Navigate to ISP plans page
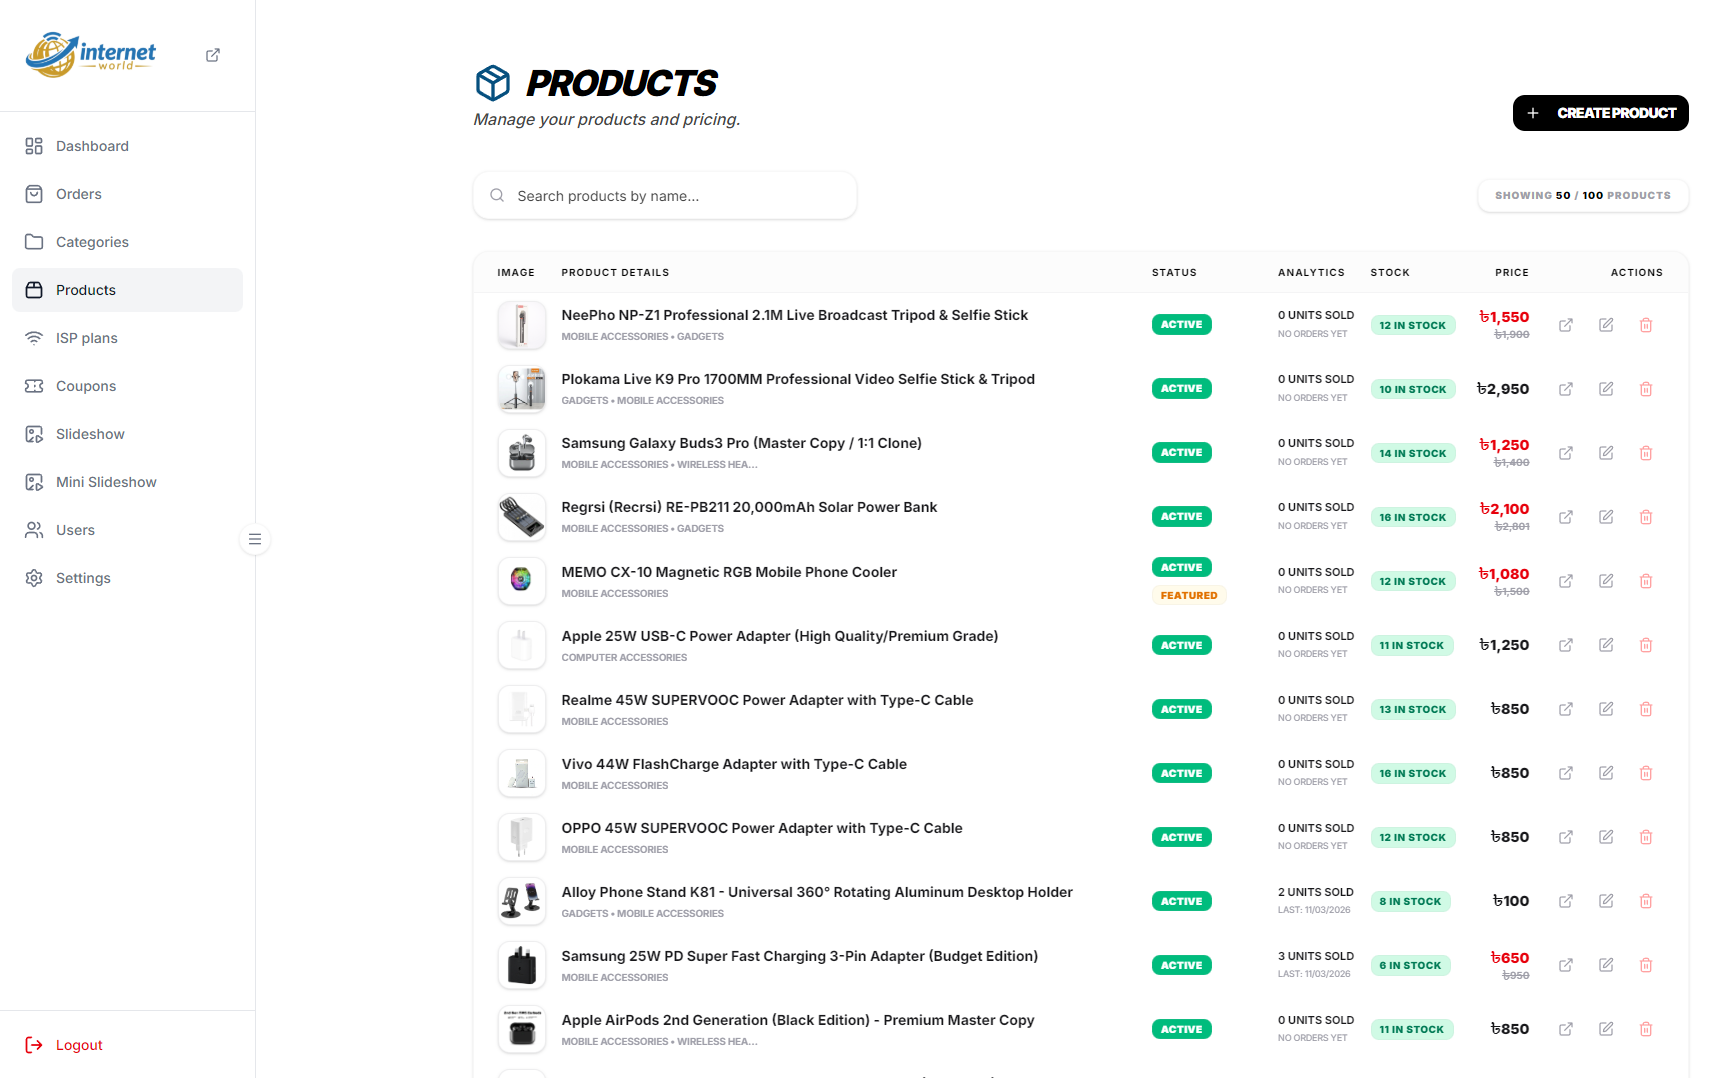The width and height of the screenshot is (1714, 1078). pyautogui.click(x=86, y=338)
